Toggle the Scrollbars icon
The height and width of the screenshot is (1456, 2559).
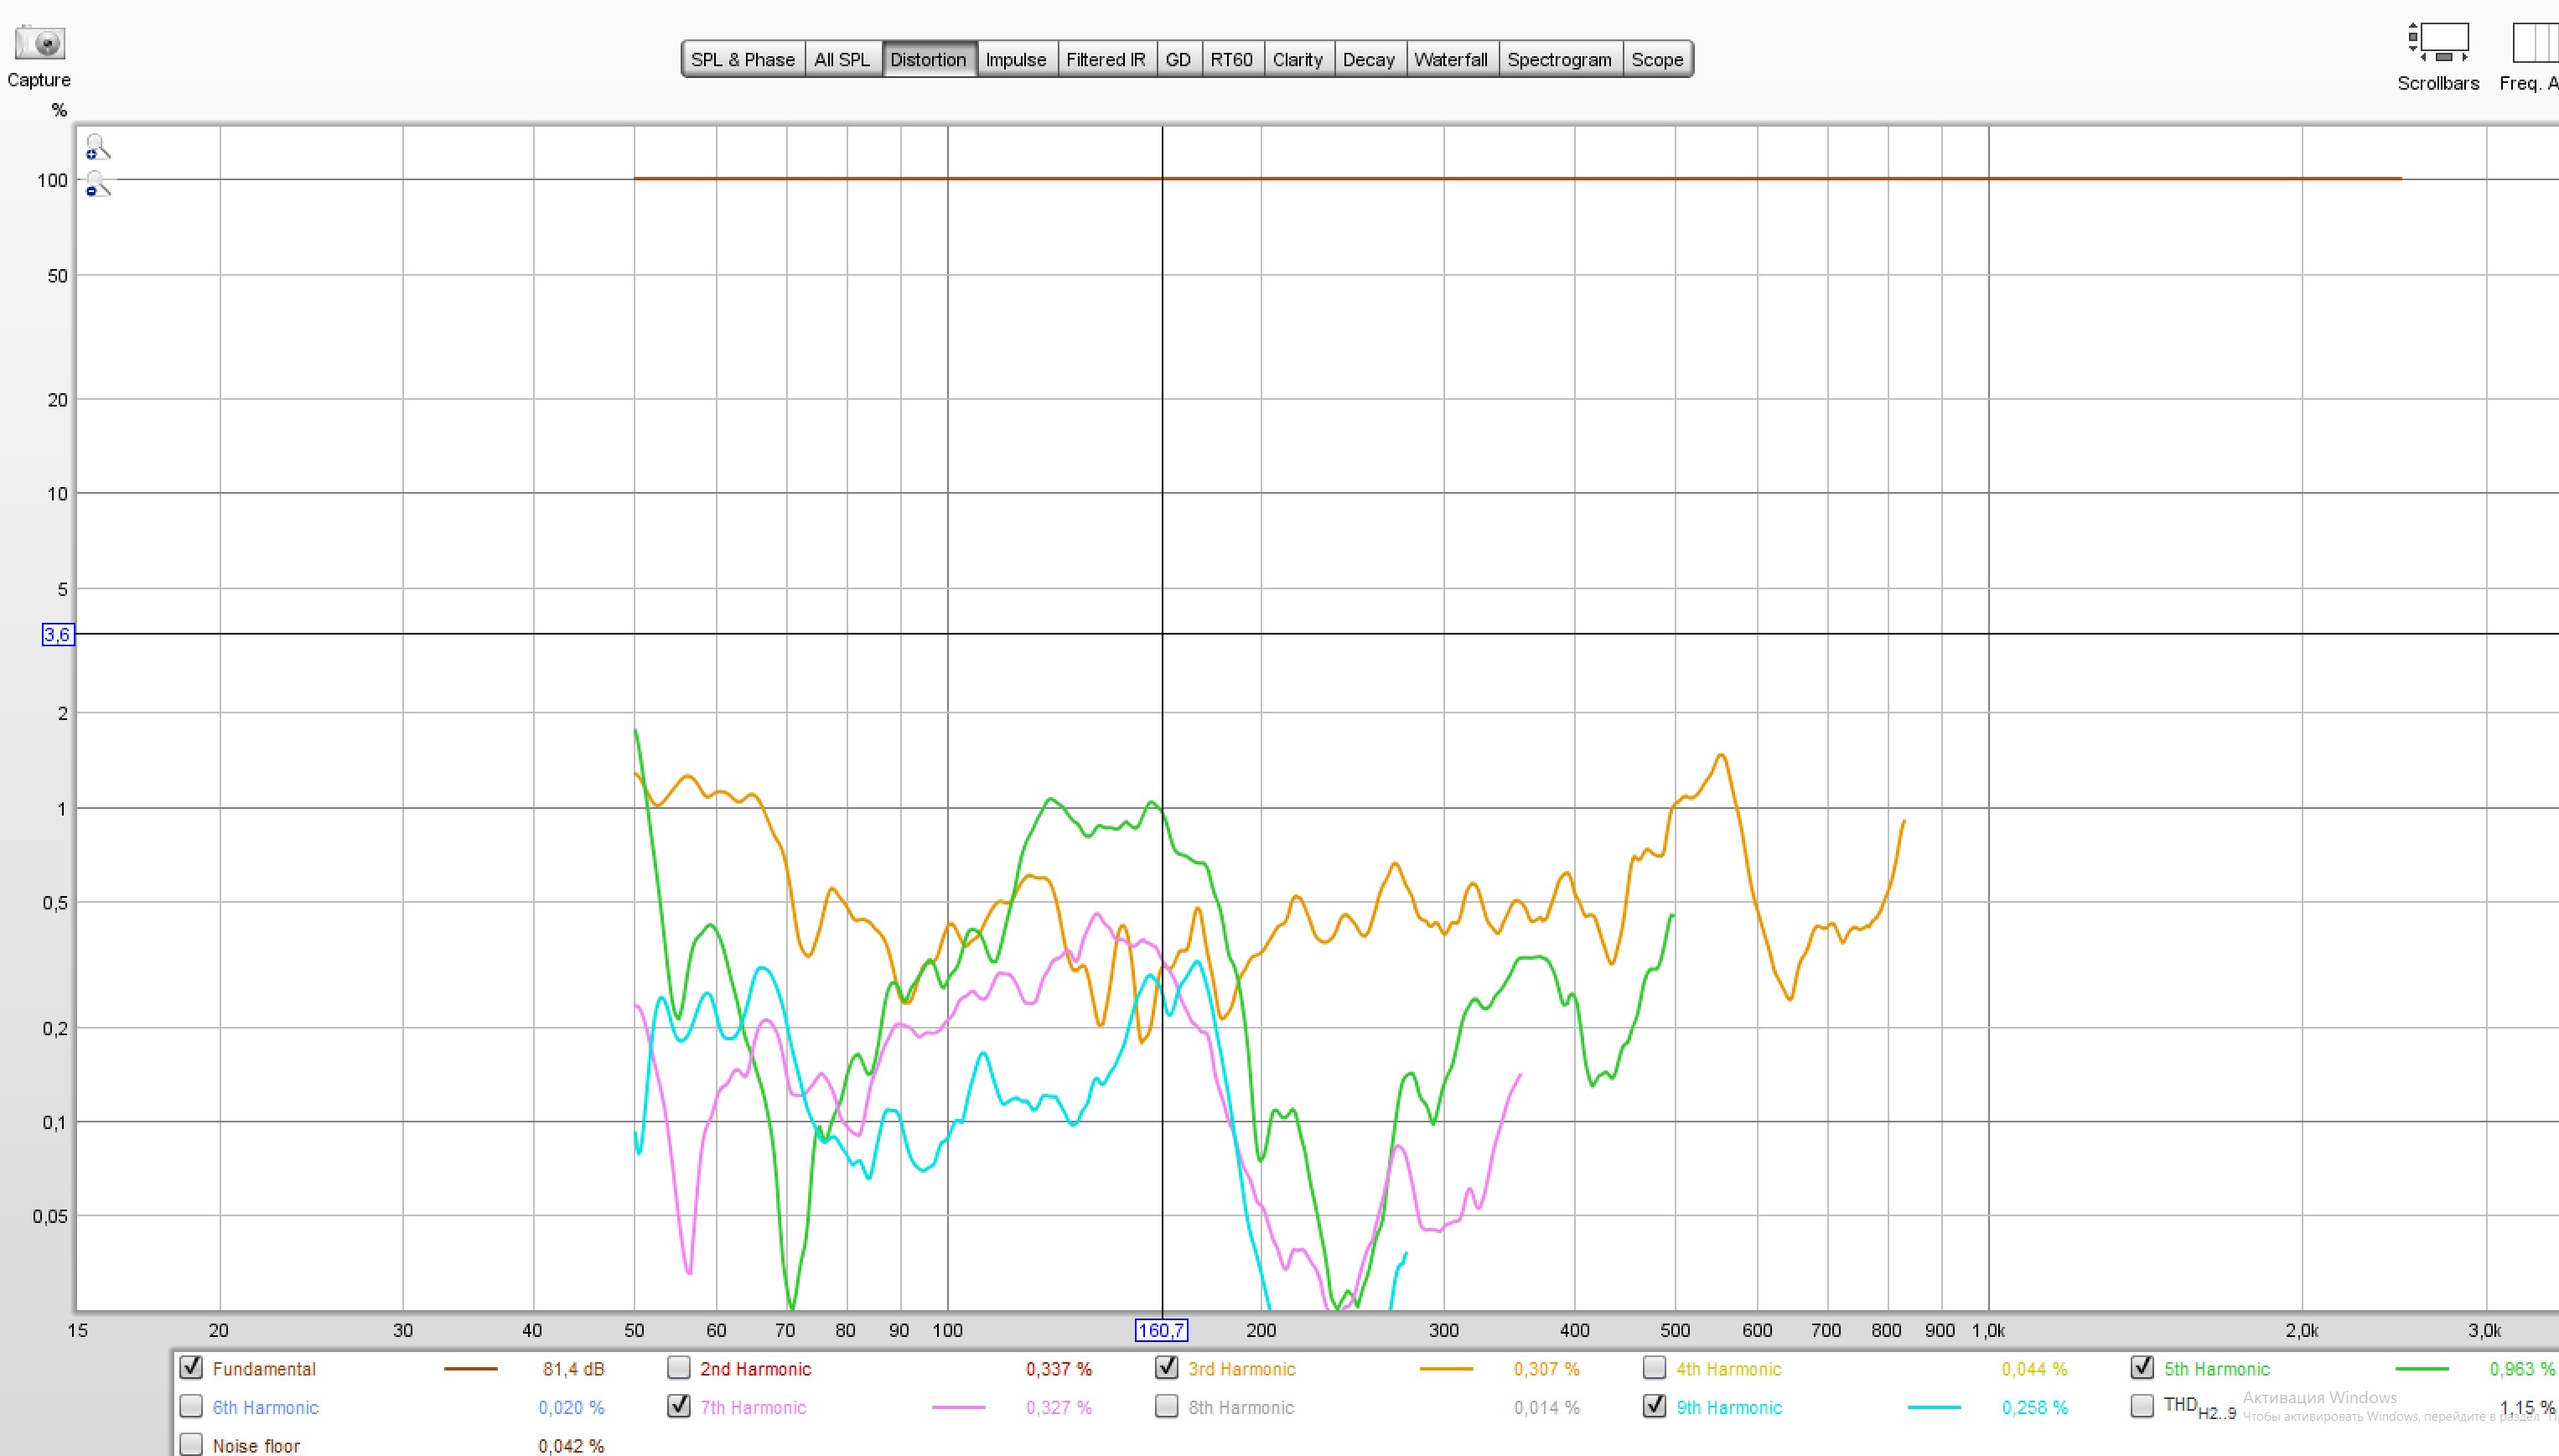[x=2438, y=44]
